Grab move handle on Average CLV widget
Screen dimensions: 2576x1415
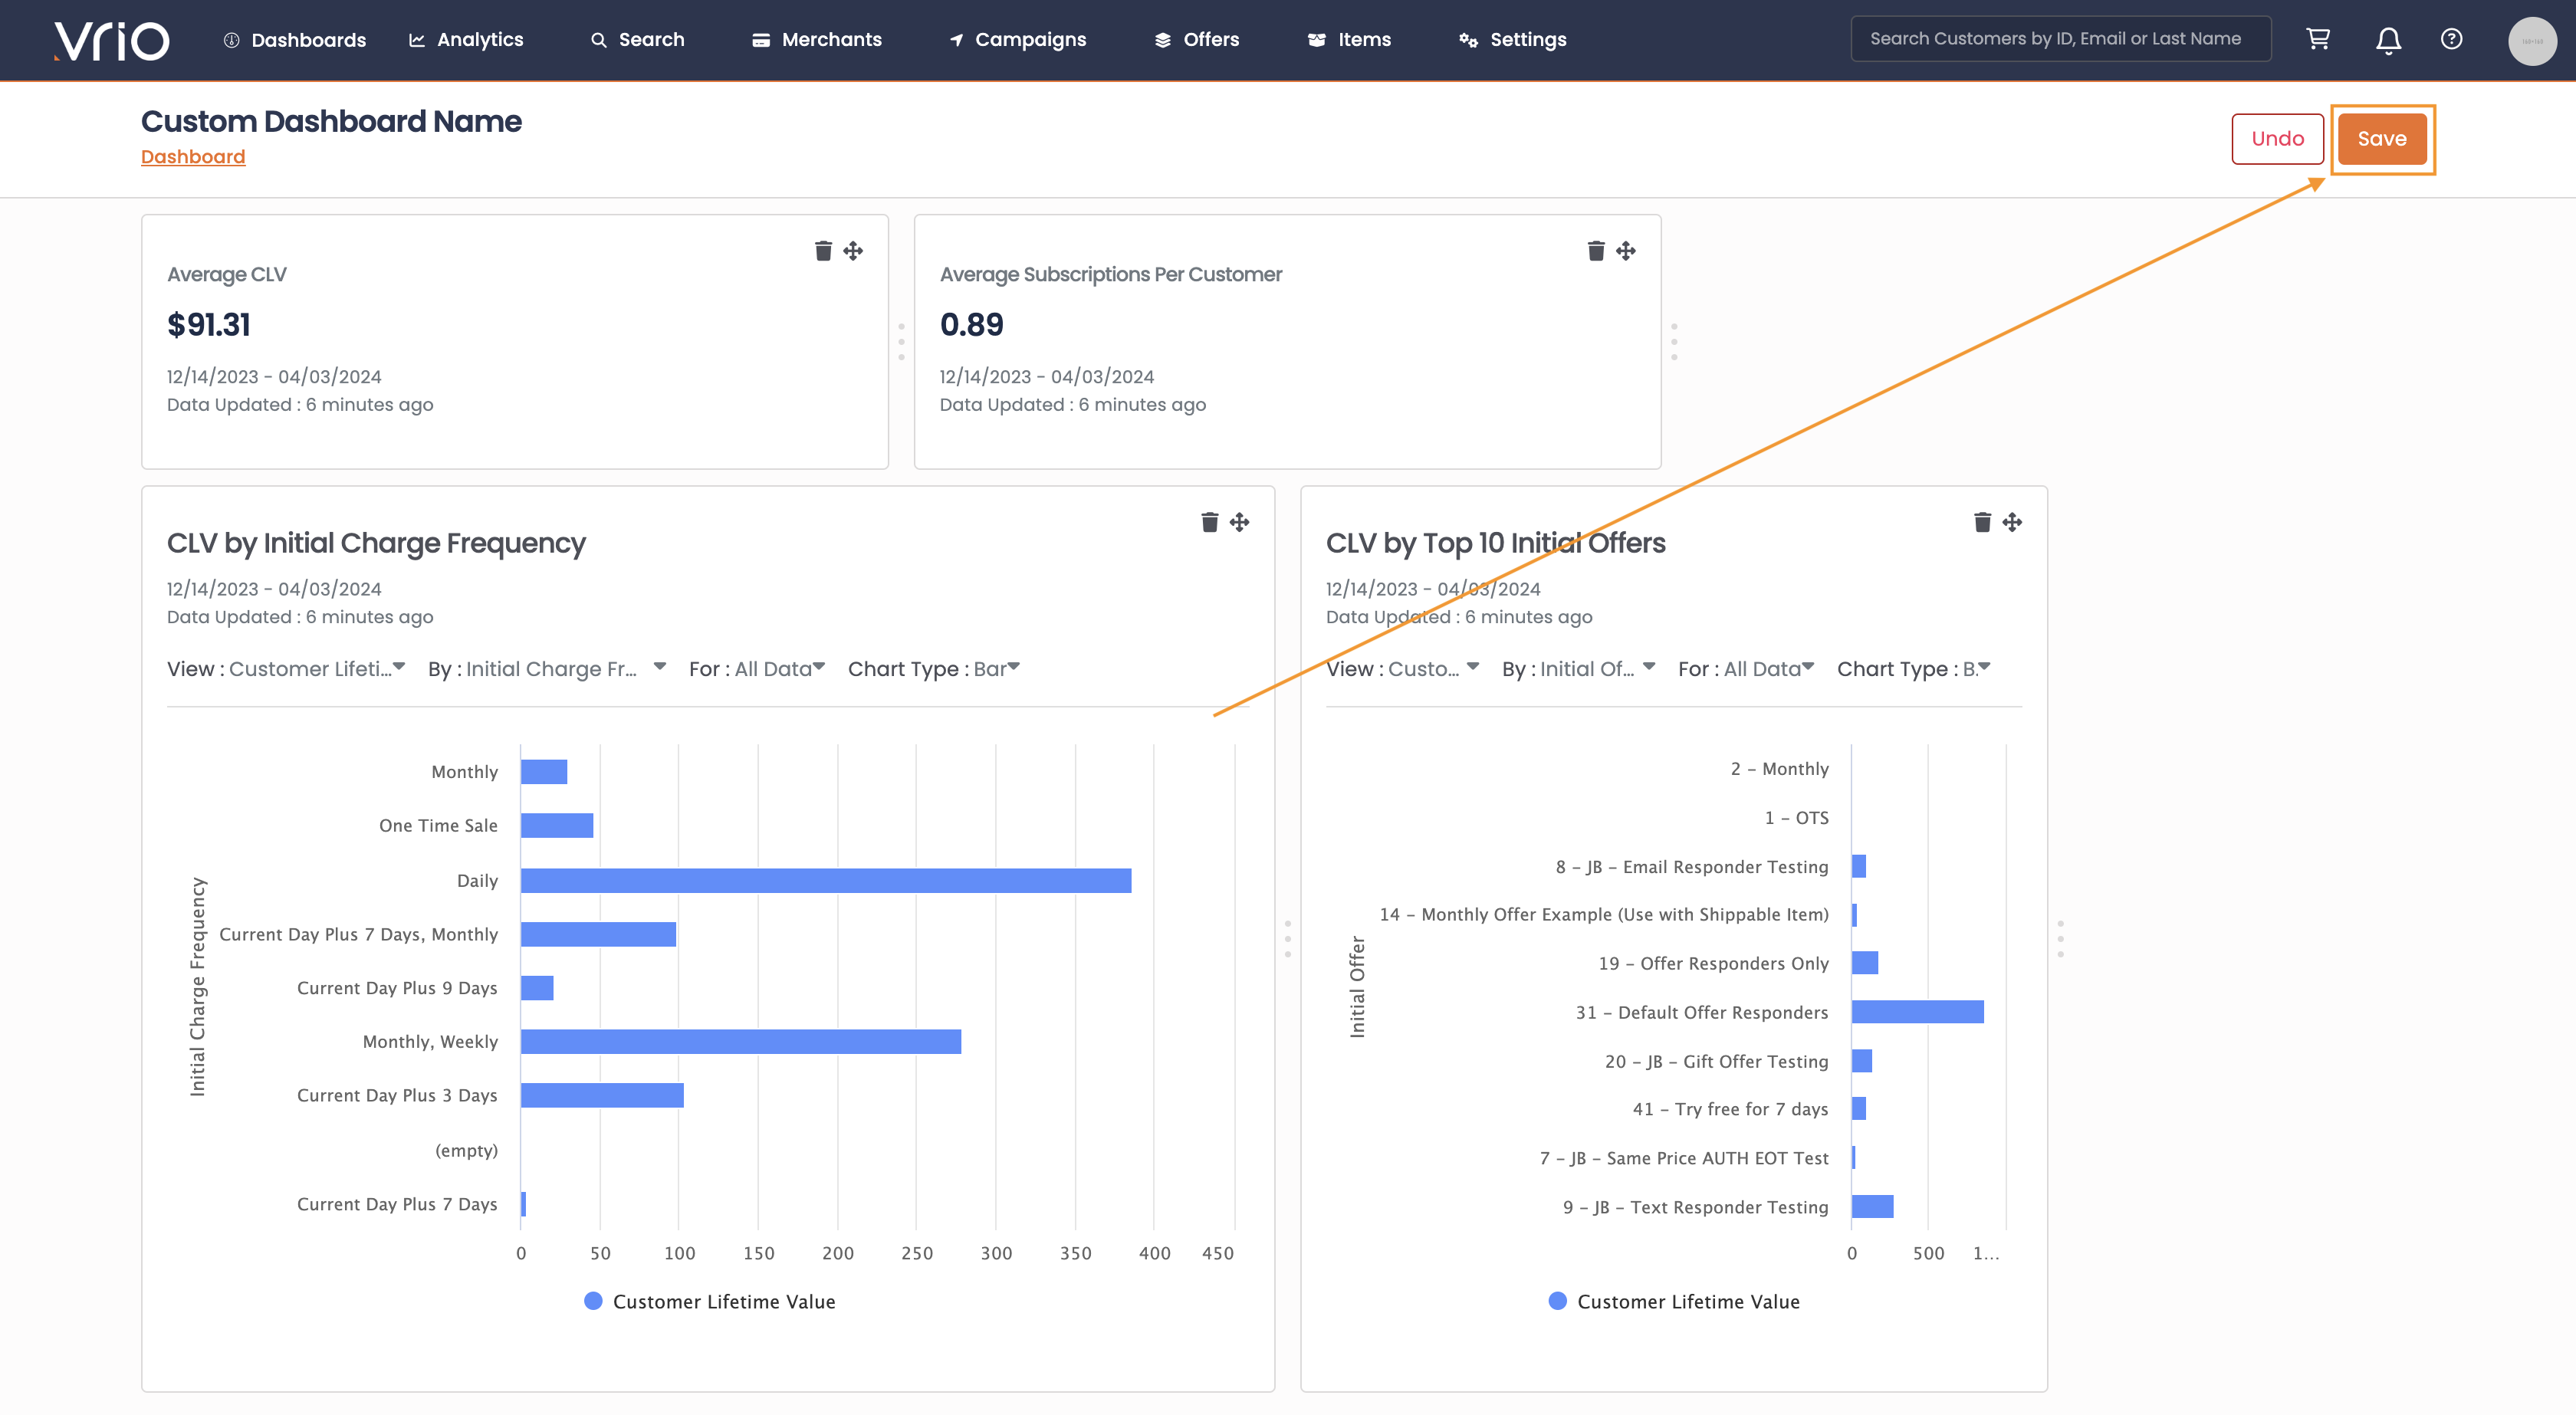853,250
